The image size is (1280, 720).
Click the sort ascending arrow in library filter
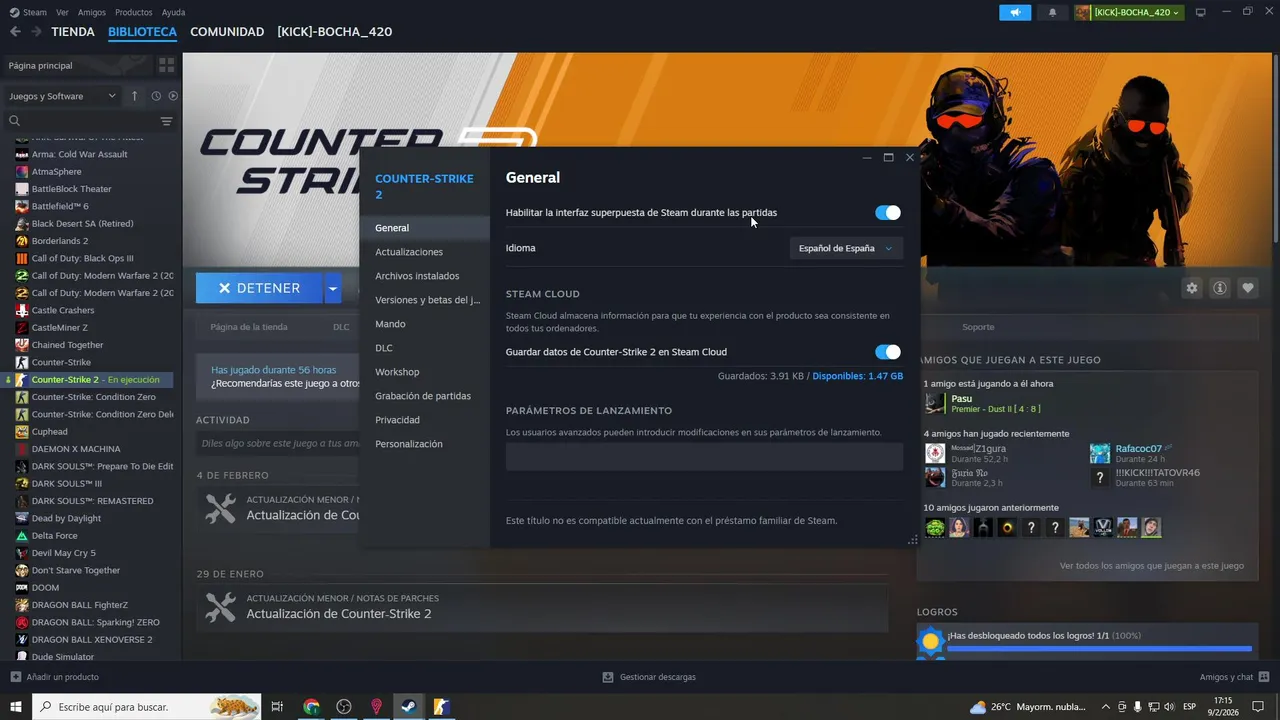click(x=135, y=96)
